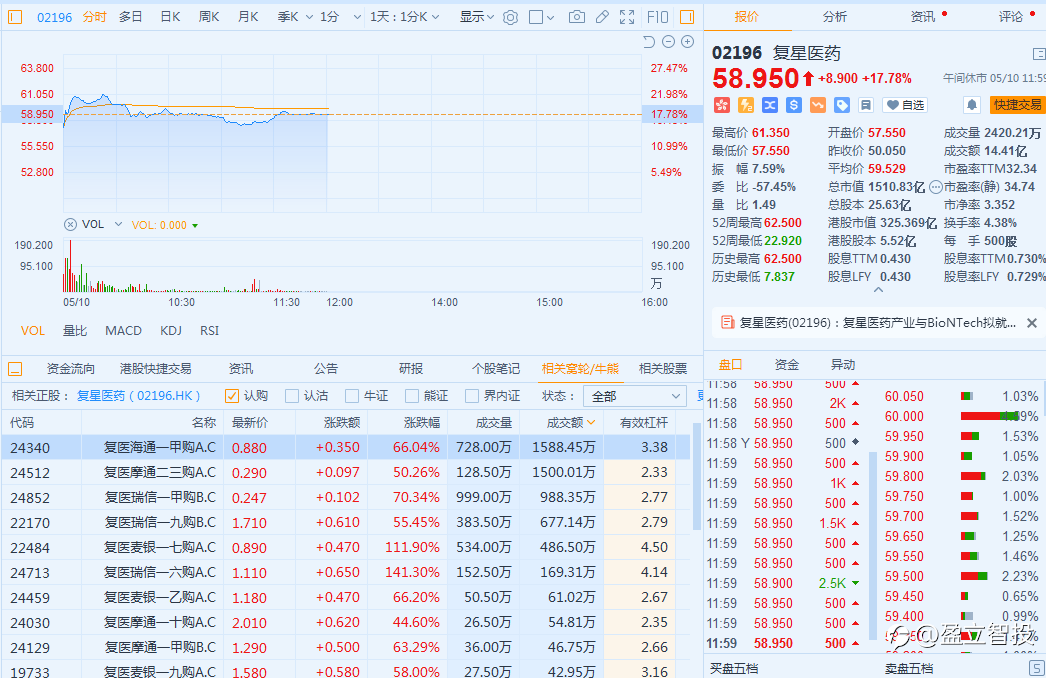Open the VOL indicator dropdown arrow
This screenshot has height=678, width=1046.
[x=118, y=224]
